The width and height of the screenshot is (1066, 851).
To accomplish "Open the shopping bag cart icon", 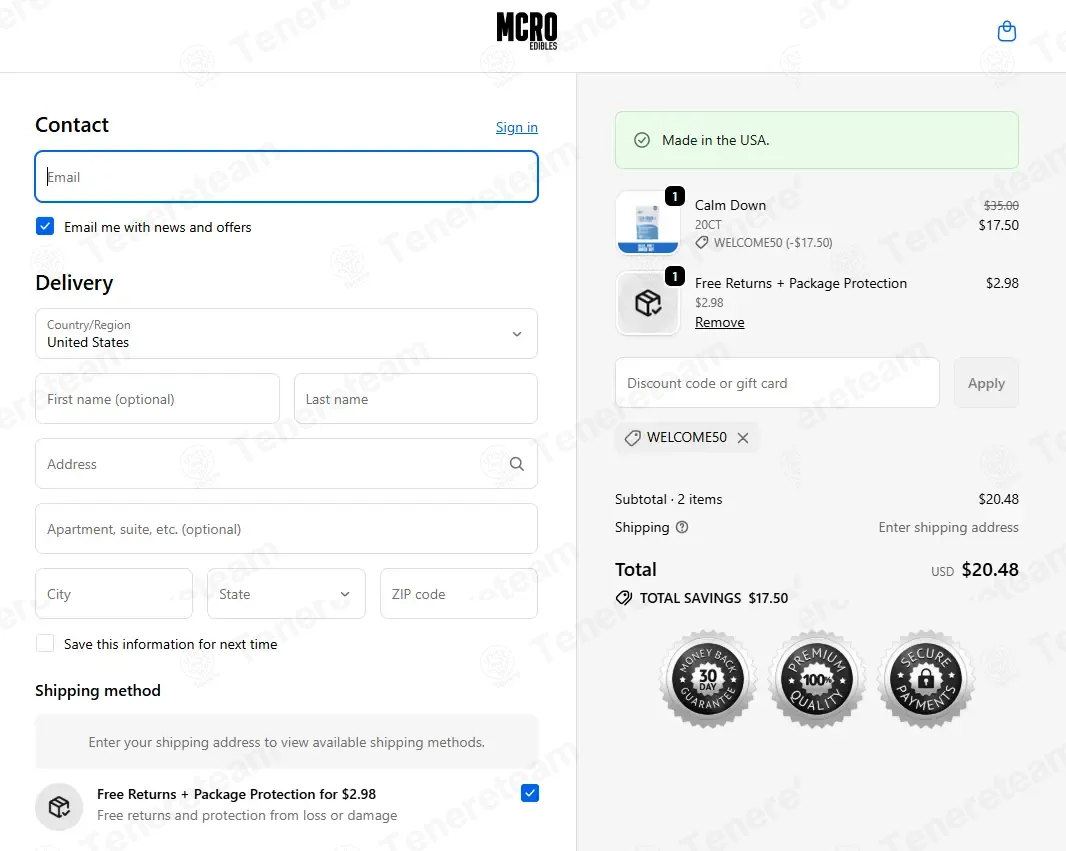I will pos(1006,31).
